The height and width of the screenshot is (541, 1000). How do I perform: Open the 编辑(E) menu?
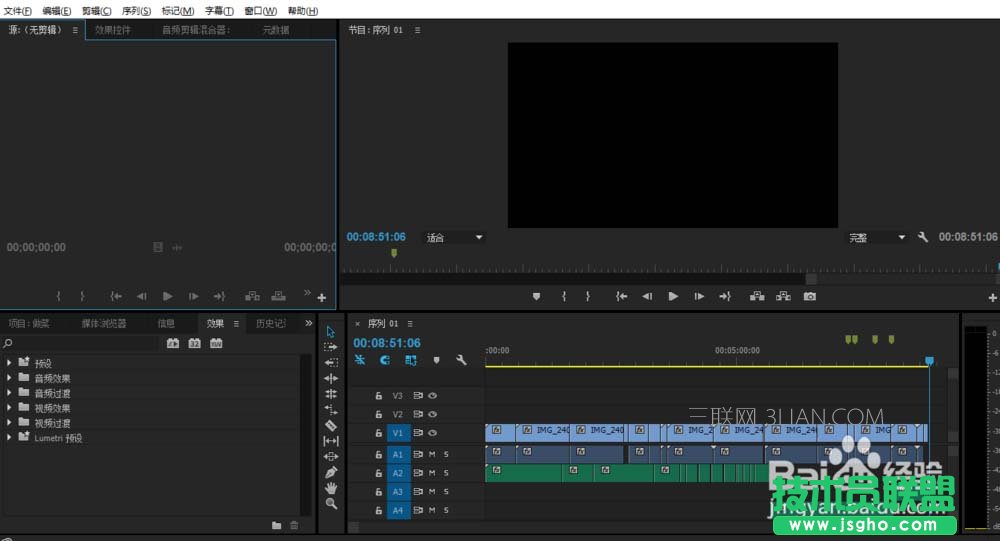tap(57, 11)
